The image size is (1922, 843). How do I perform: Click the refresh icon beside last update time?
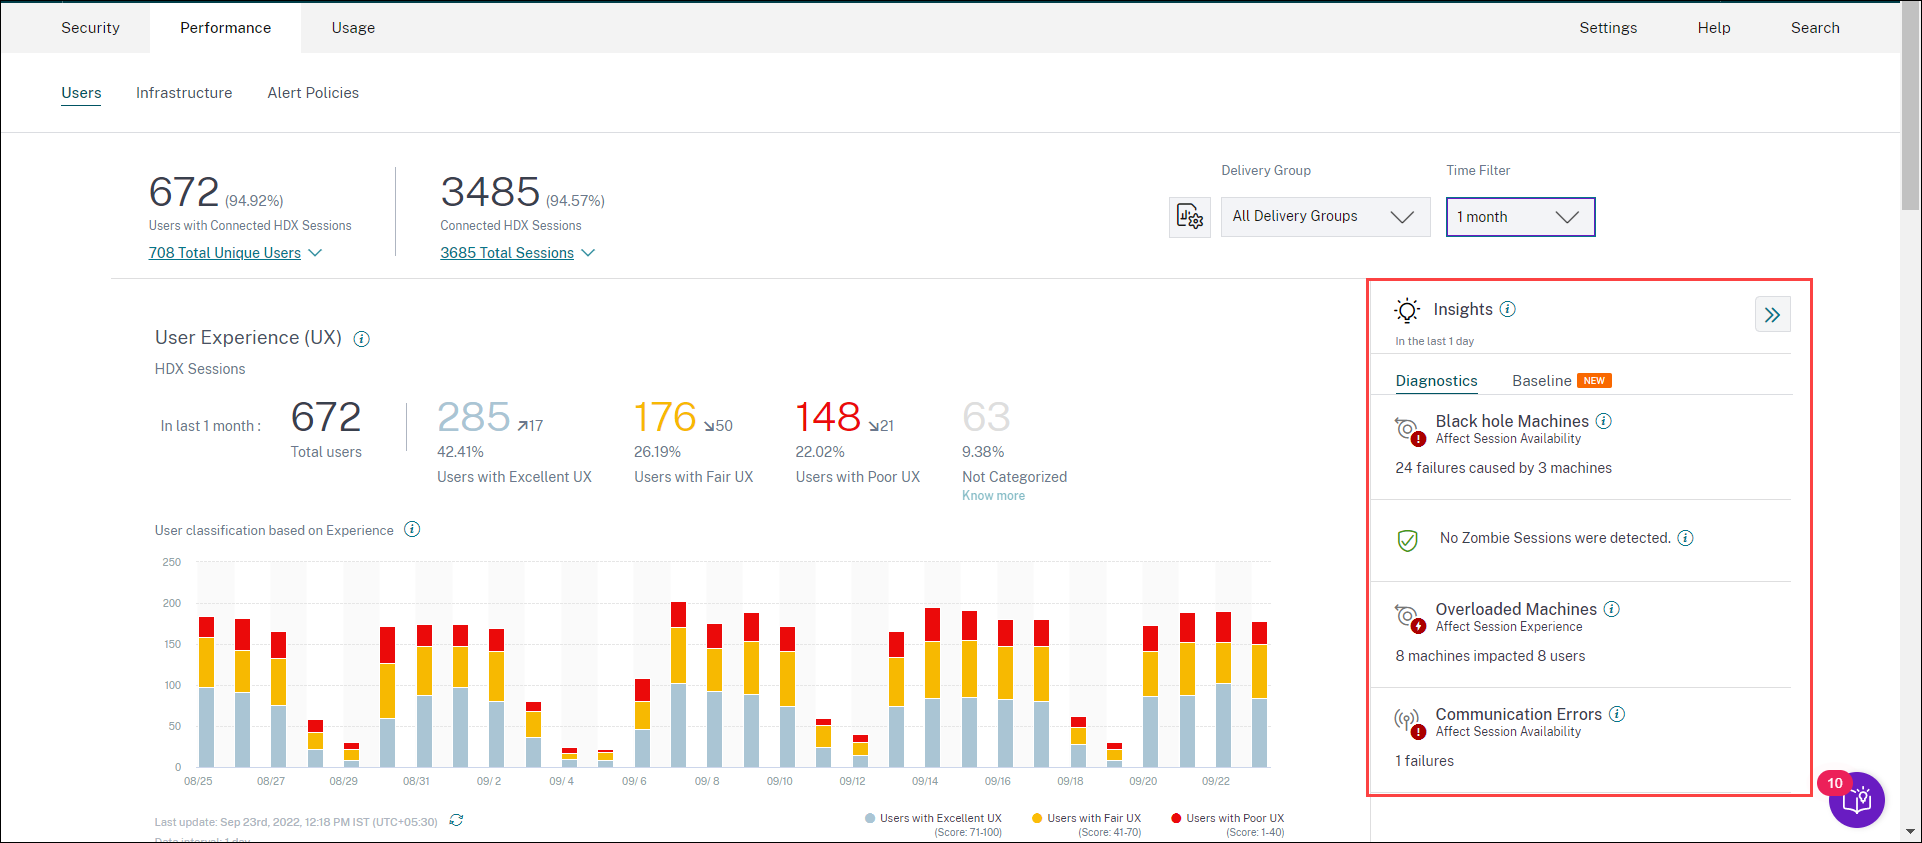pos(456,821)
